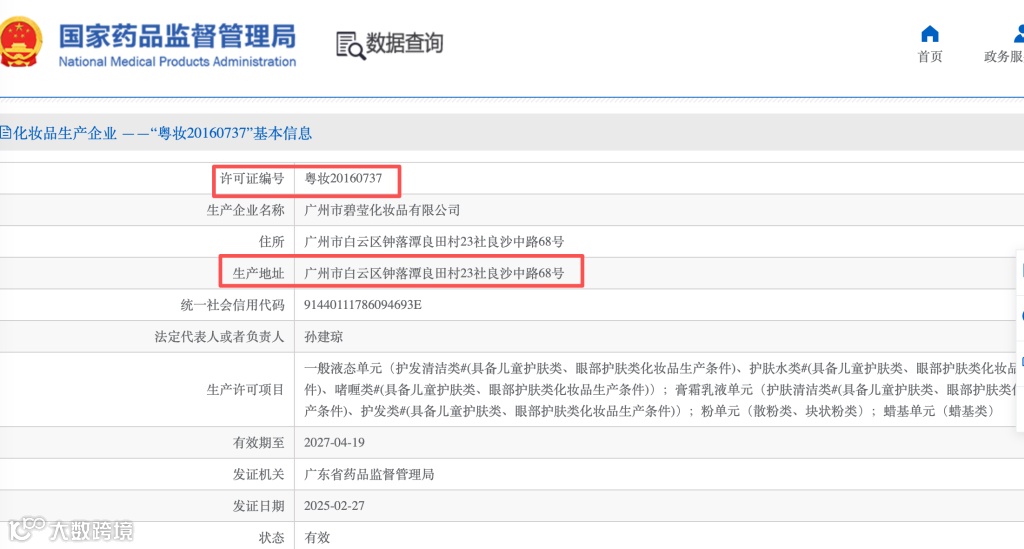
Task: Click 国家药品监督管理局 title
Action: (177, 36)
